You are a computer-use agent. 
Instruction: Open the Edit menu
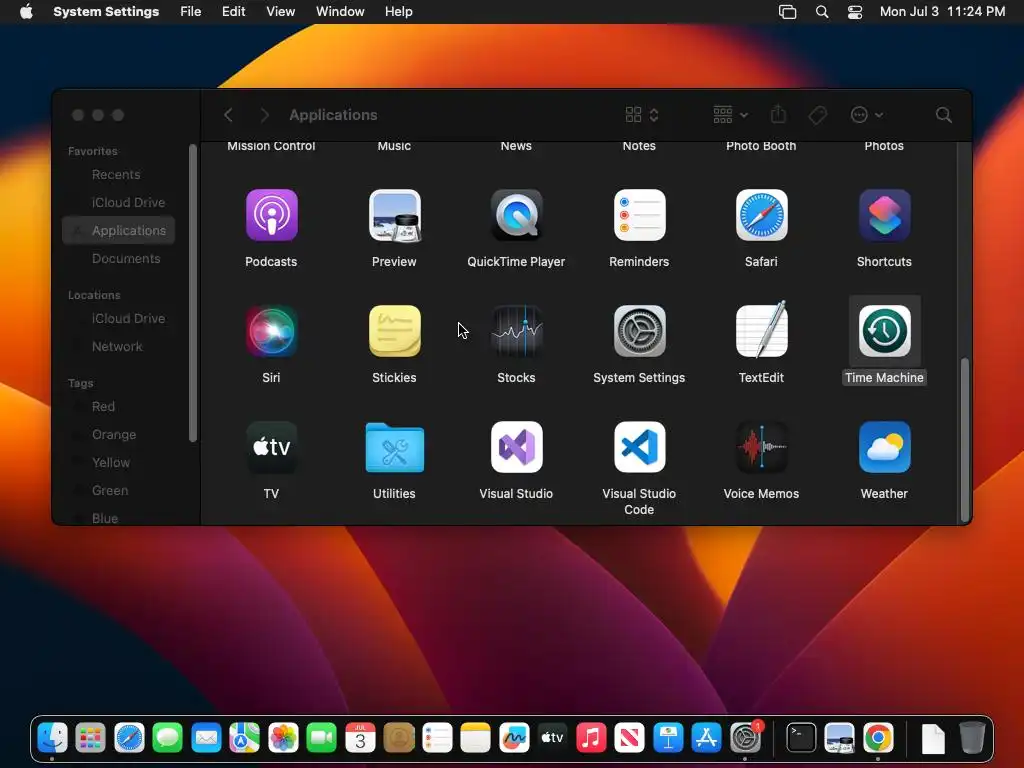[x=233, y=11]
